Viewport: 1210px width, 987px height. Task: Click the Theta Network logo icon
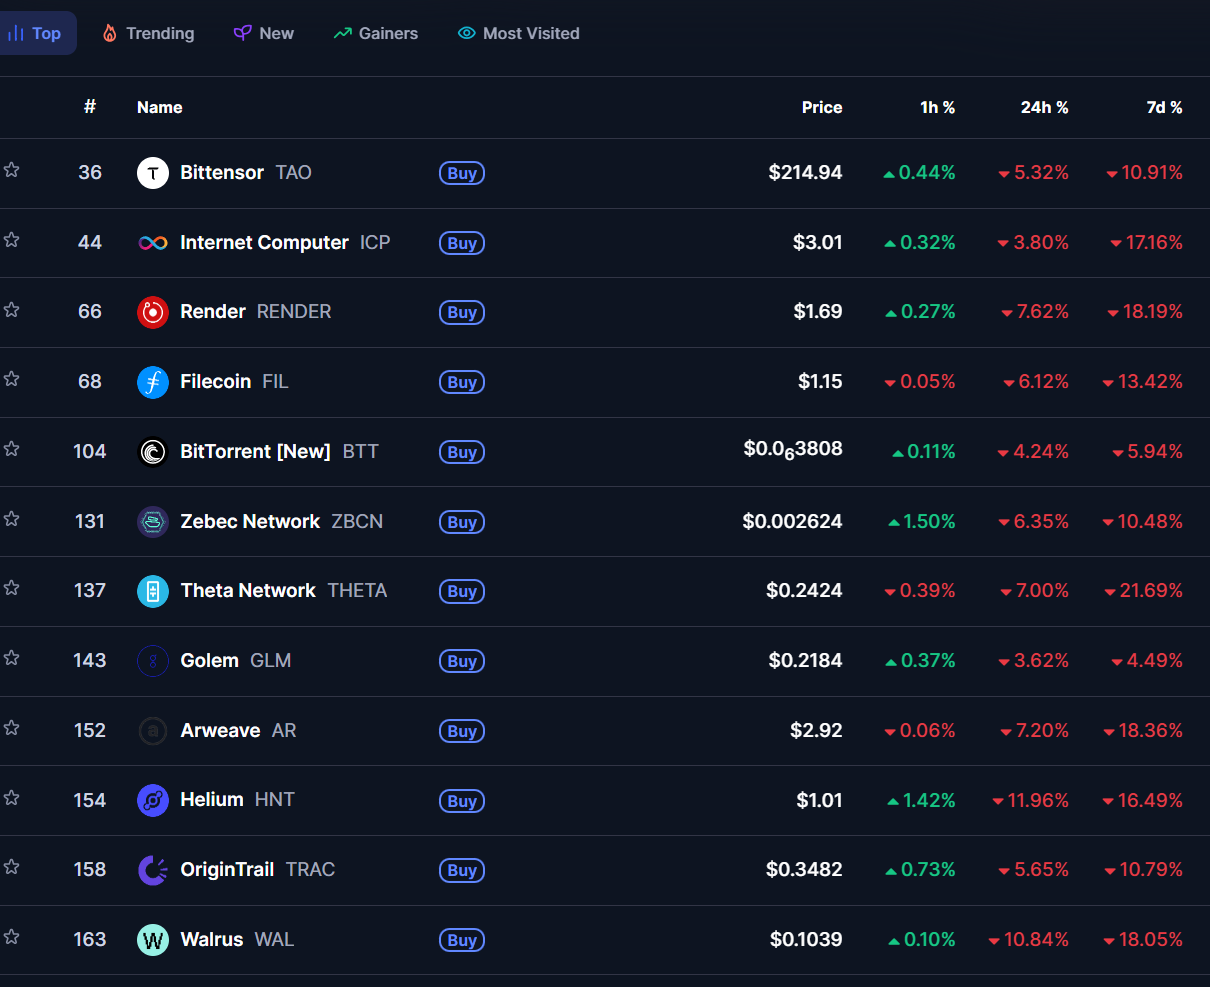152,591
